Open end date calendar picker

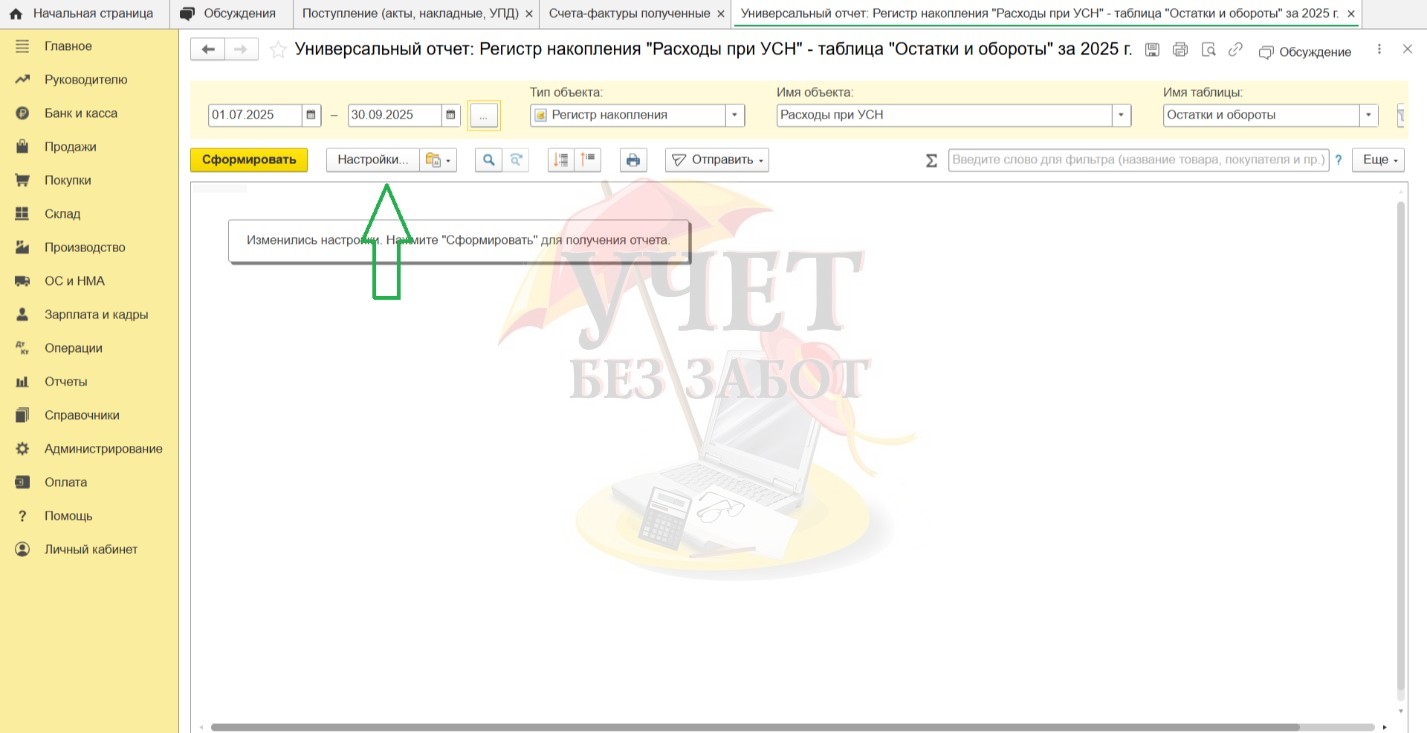pos(451,115)
